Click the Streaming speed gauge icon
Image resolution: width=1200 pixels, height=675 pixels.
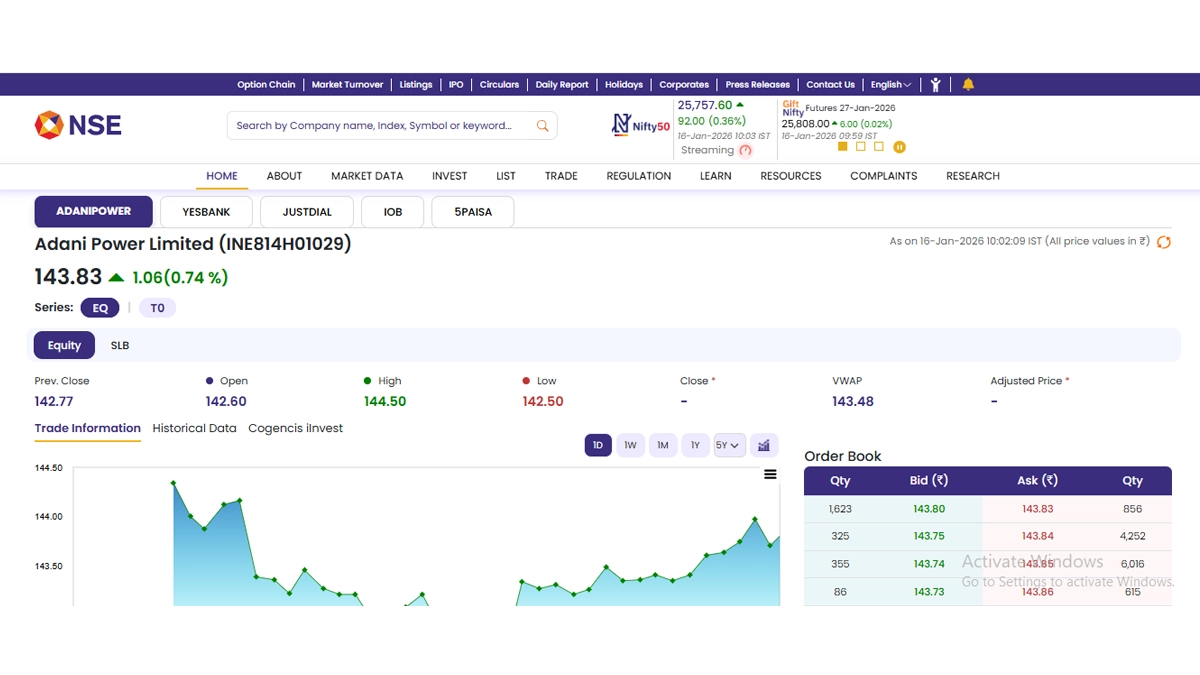tap(745, 150)
